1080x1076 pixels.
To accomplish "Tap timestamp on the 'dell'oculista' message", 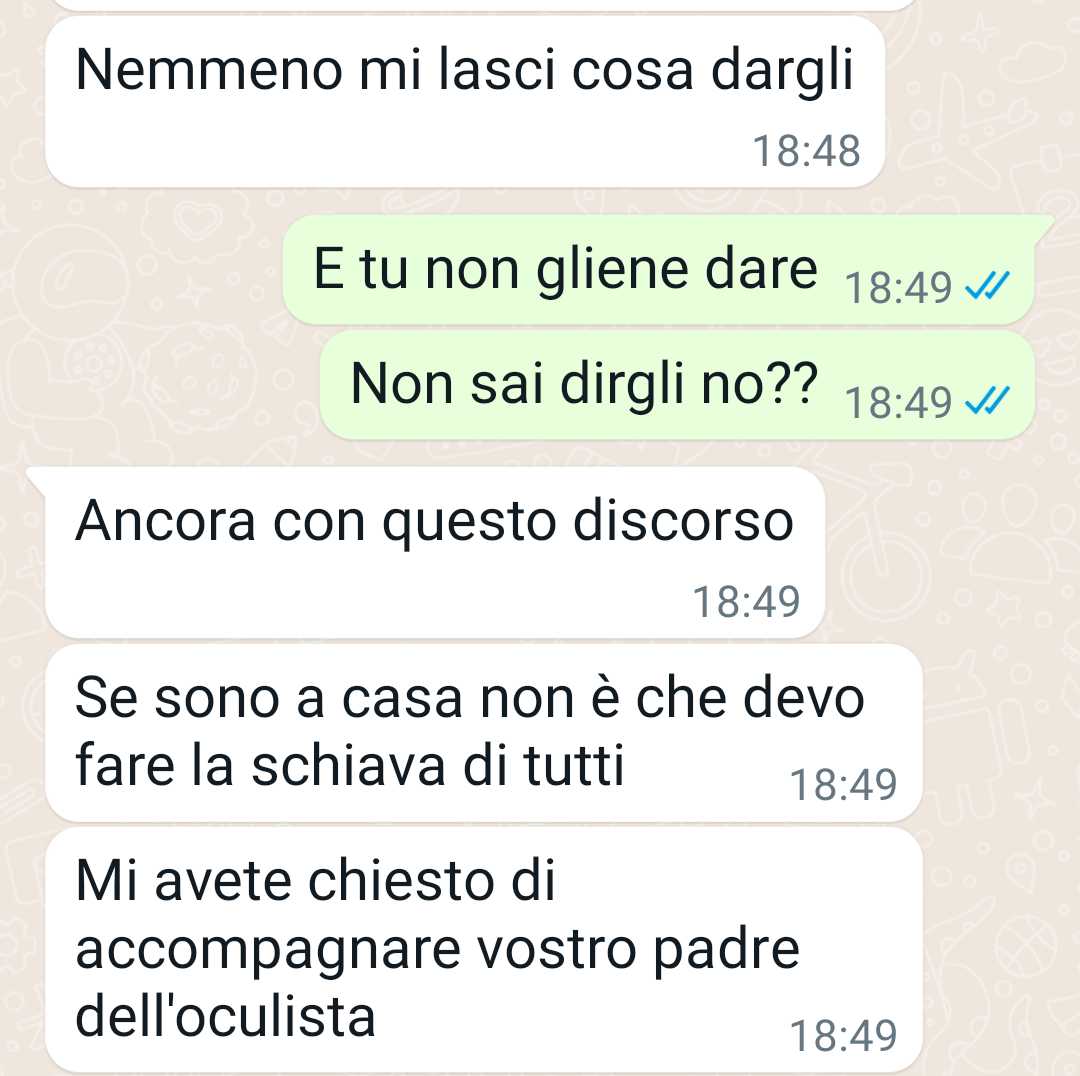I will (843, 1035).
